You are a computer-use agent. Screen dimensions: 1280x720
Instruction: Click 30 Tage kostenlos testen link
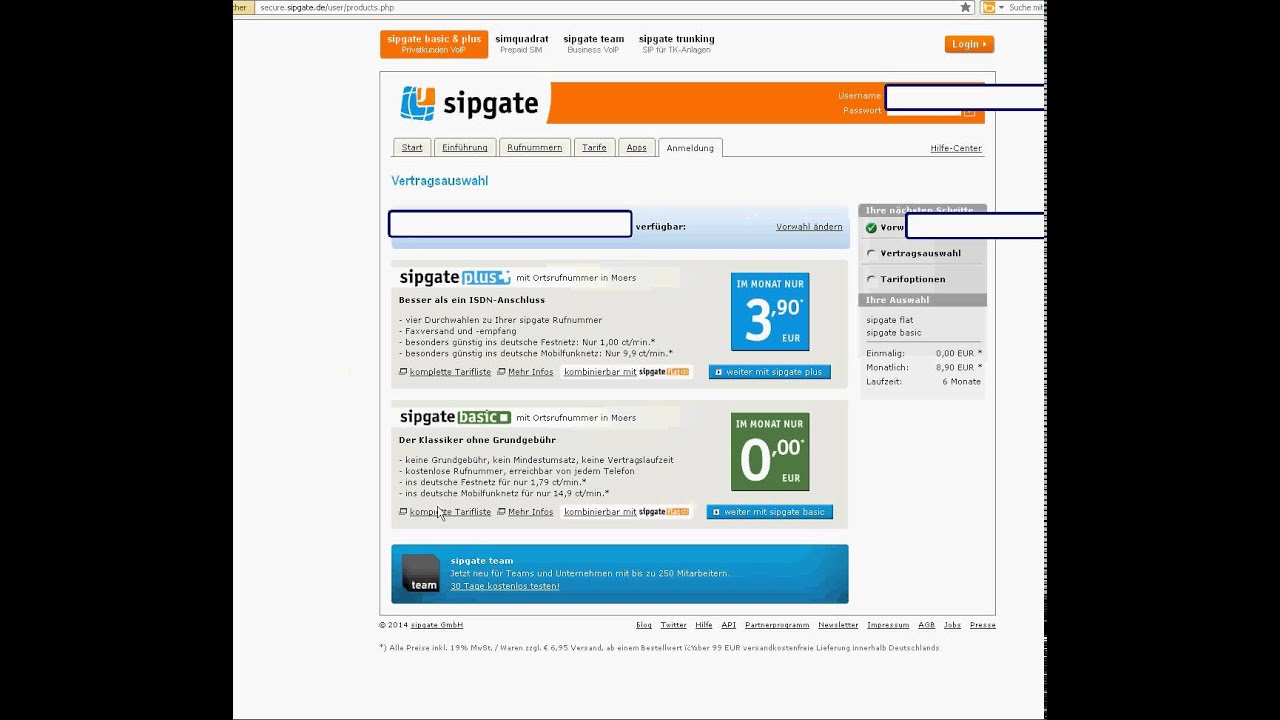[x=505, y=586]
